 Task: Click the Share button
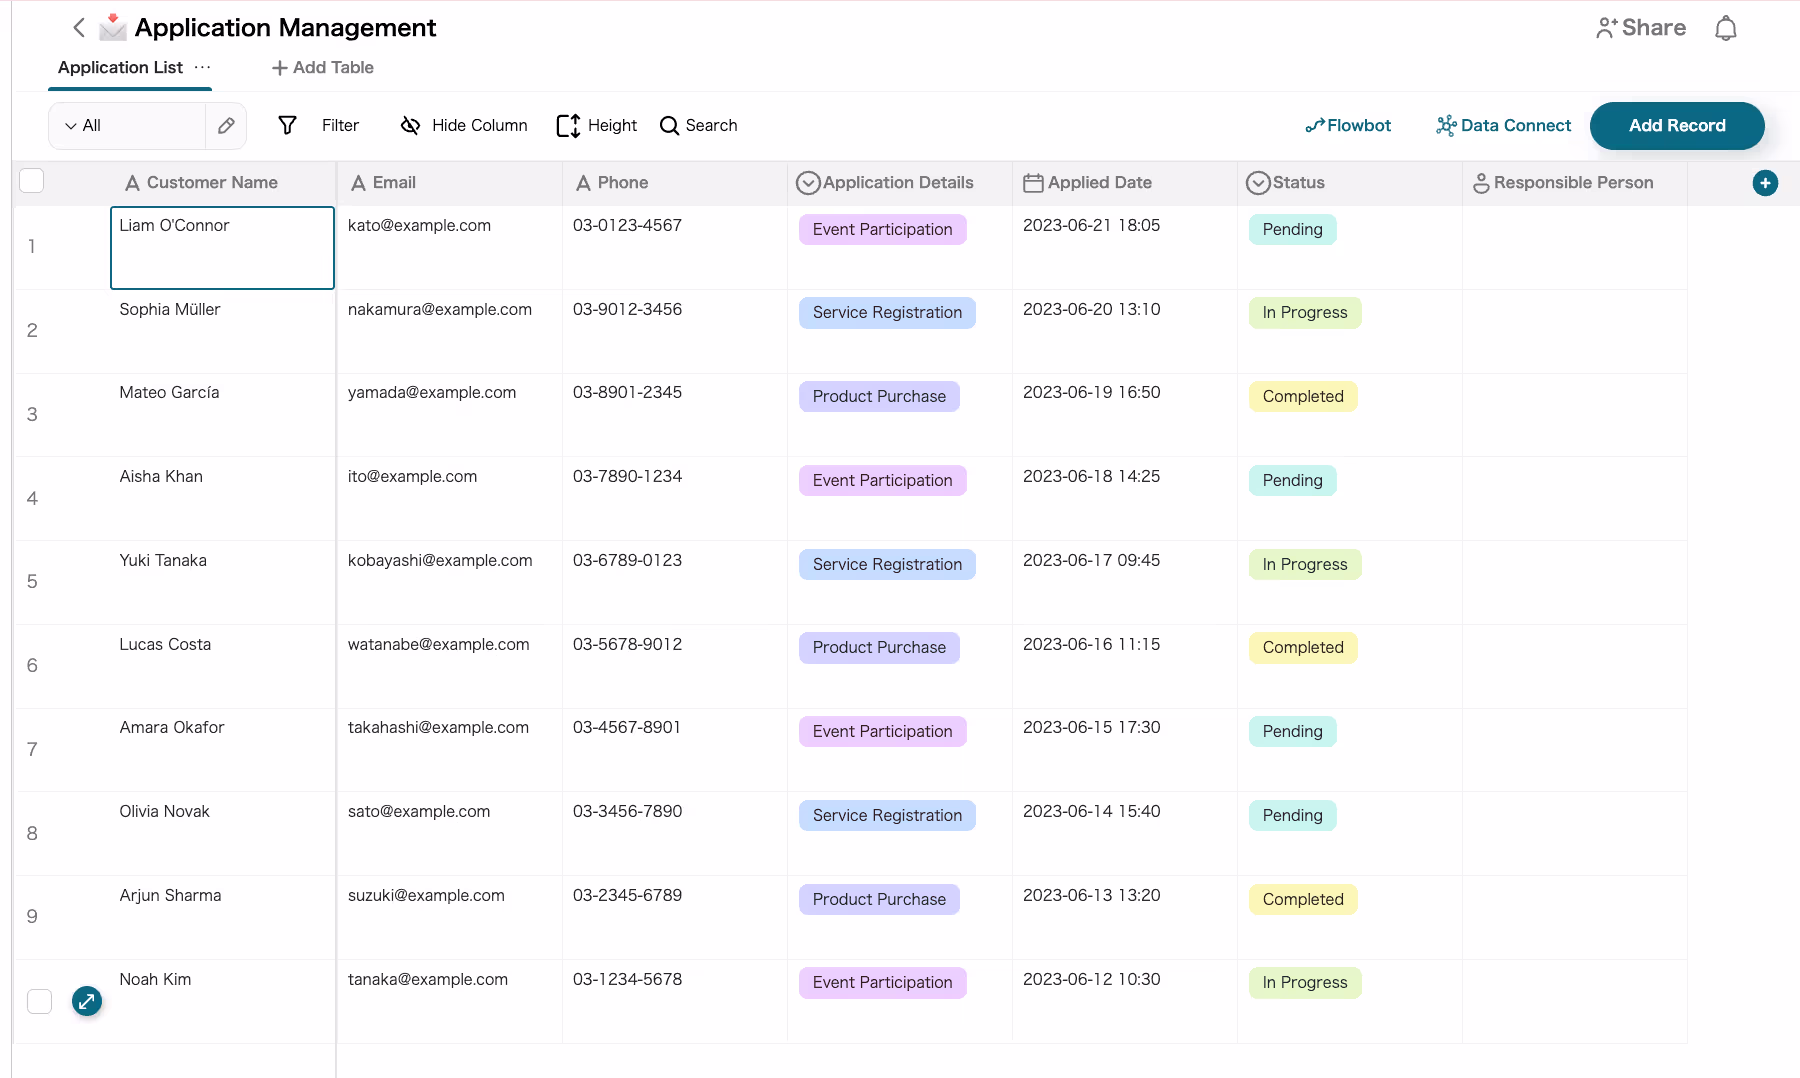pyautogui.click(x=1639, y=27)
